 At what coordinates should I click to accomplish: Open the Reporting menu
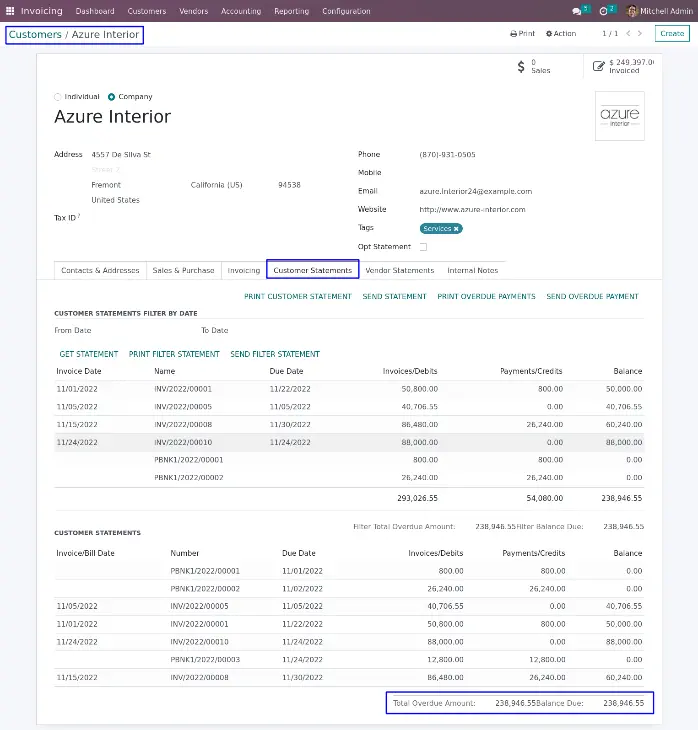291,11
